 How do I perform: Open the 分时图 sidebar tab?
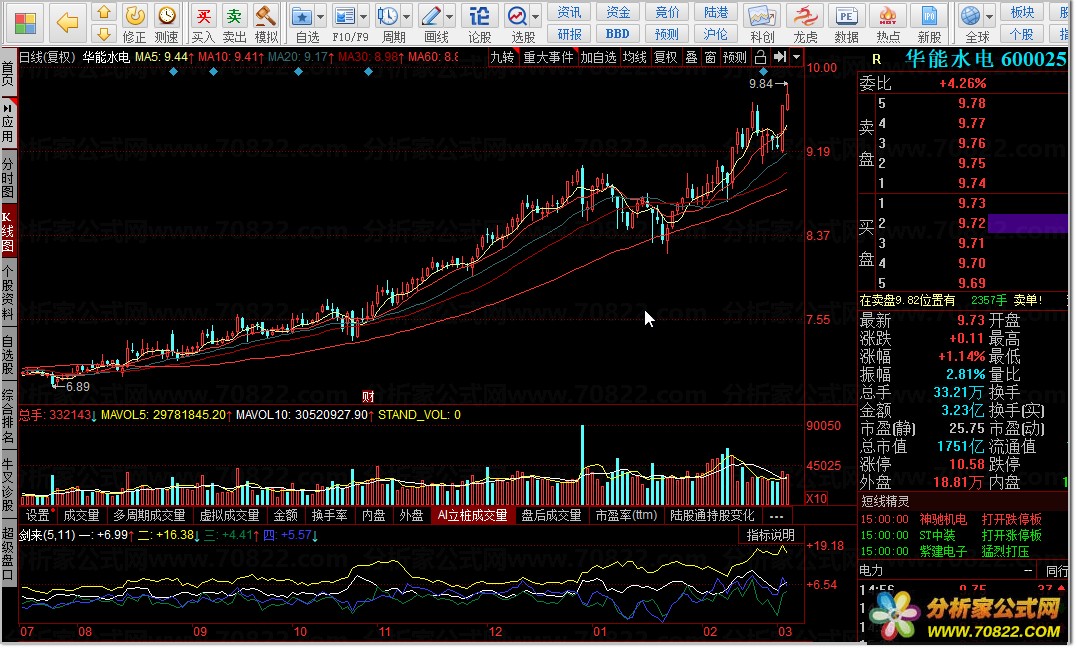[8, 177]
